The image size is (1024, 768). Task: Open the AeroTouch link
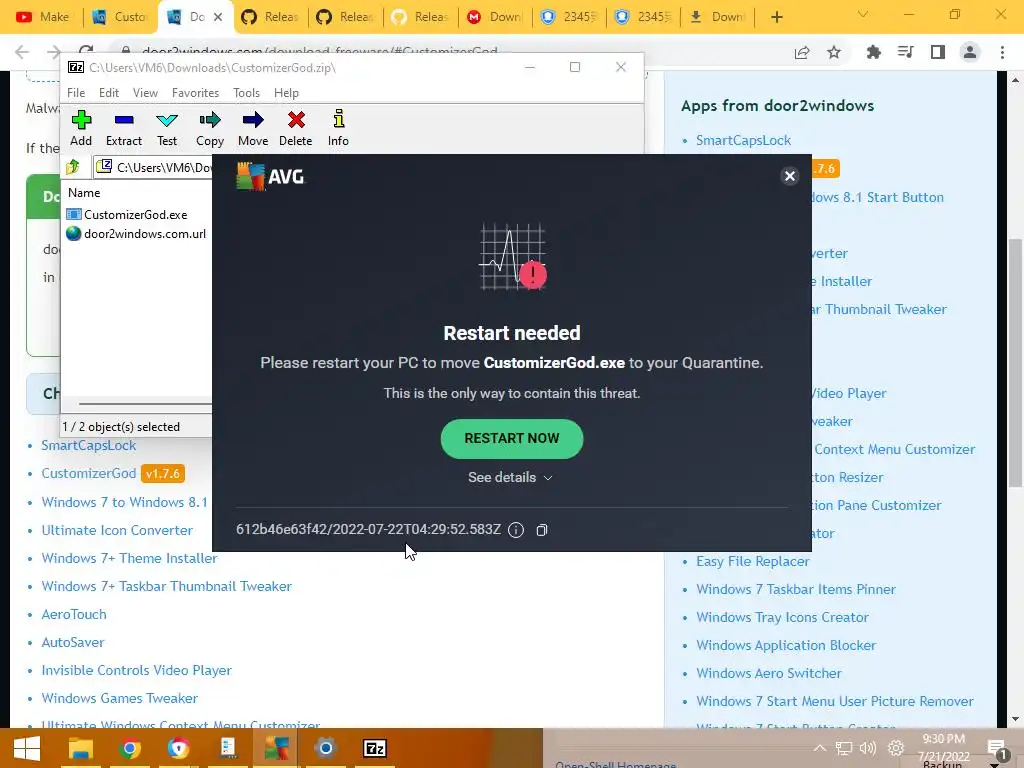click(74, 615)
